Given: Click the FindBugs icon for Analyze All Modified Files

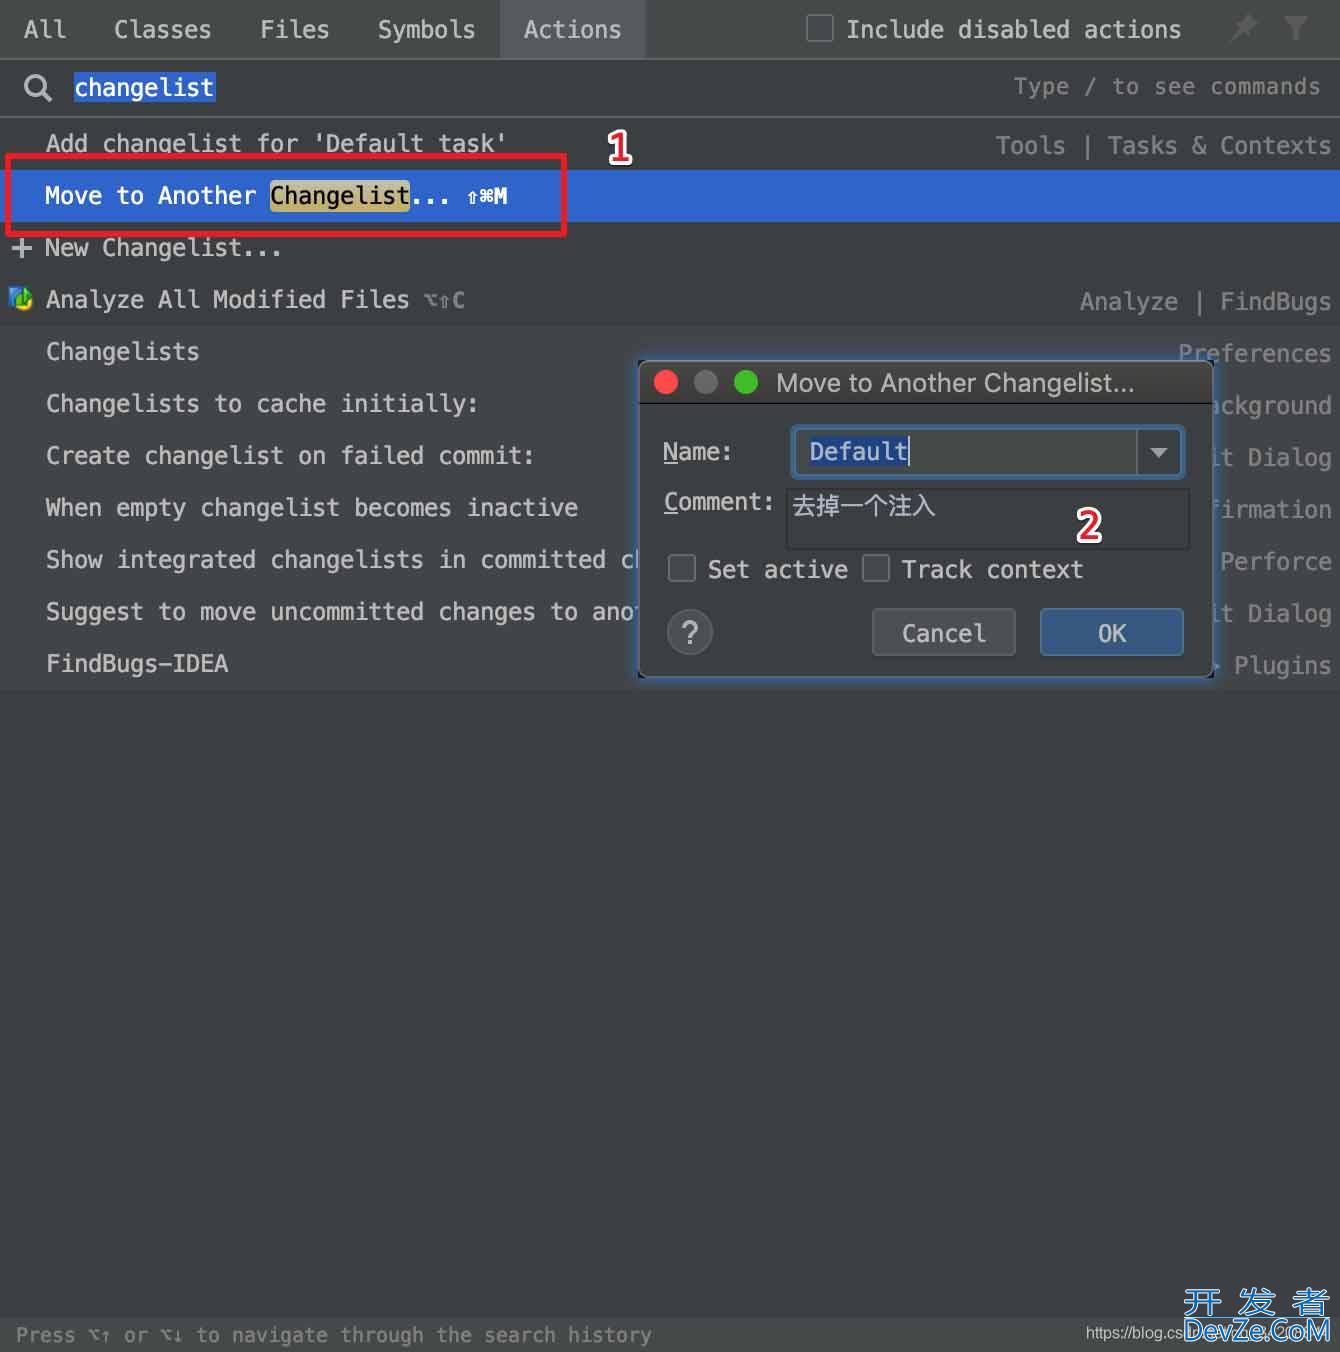Looking at the screenshot, I should [x=21, y=299].
